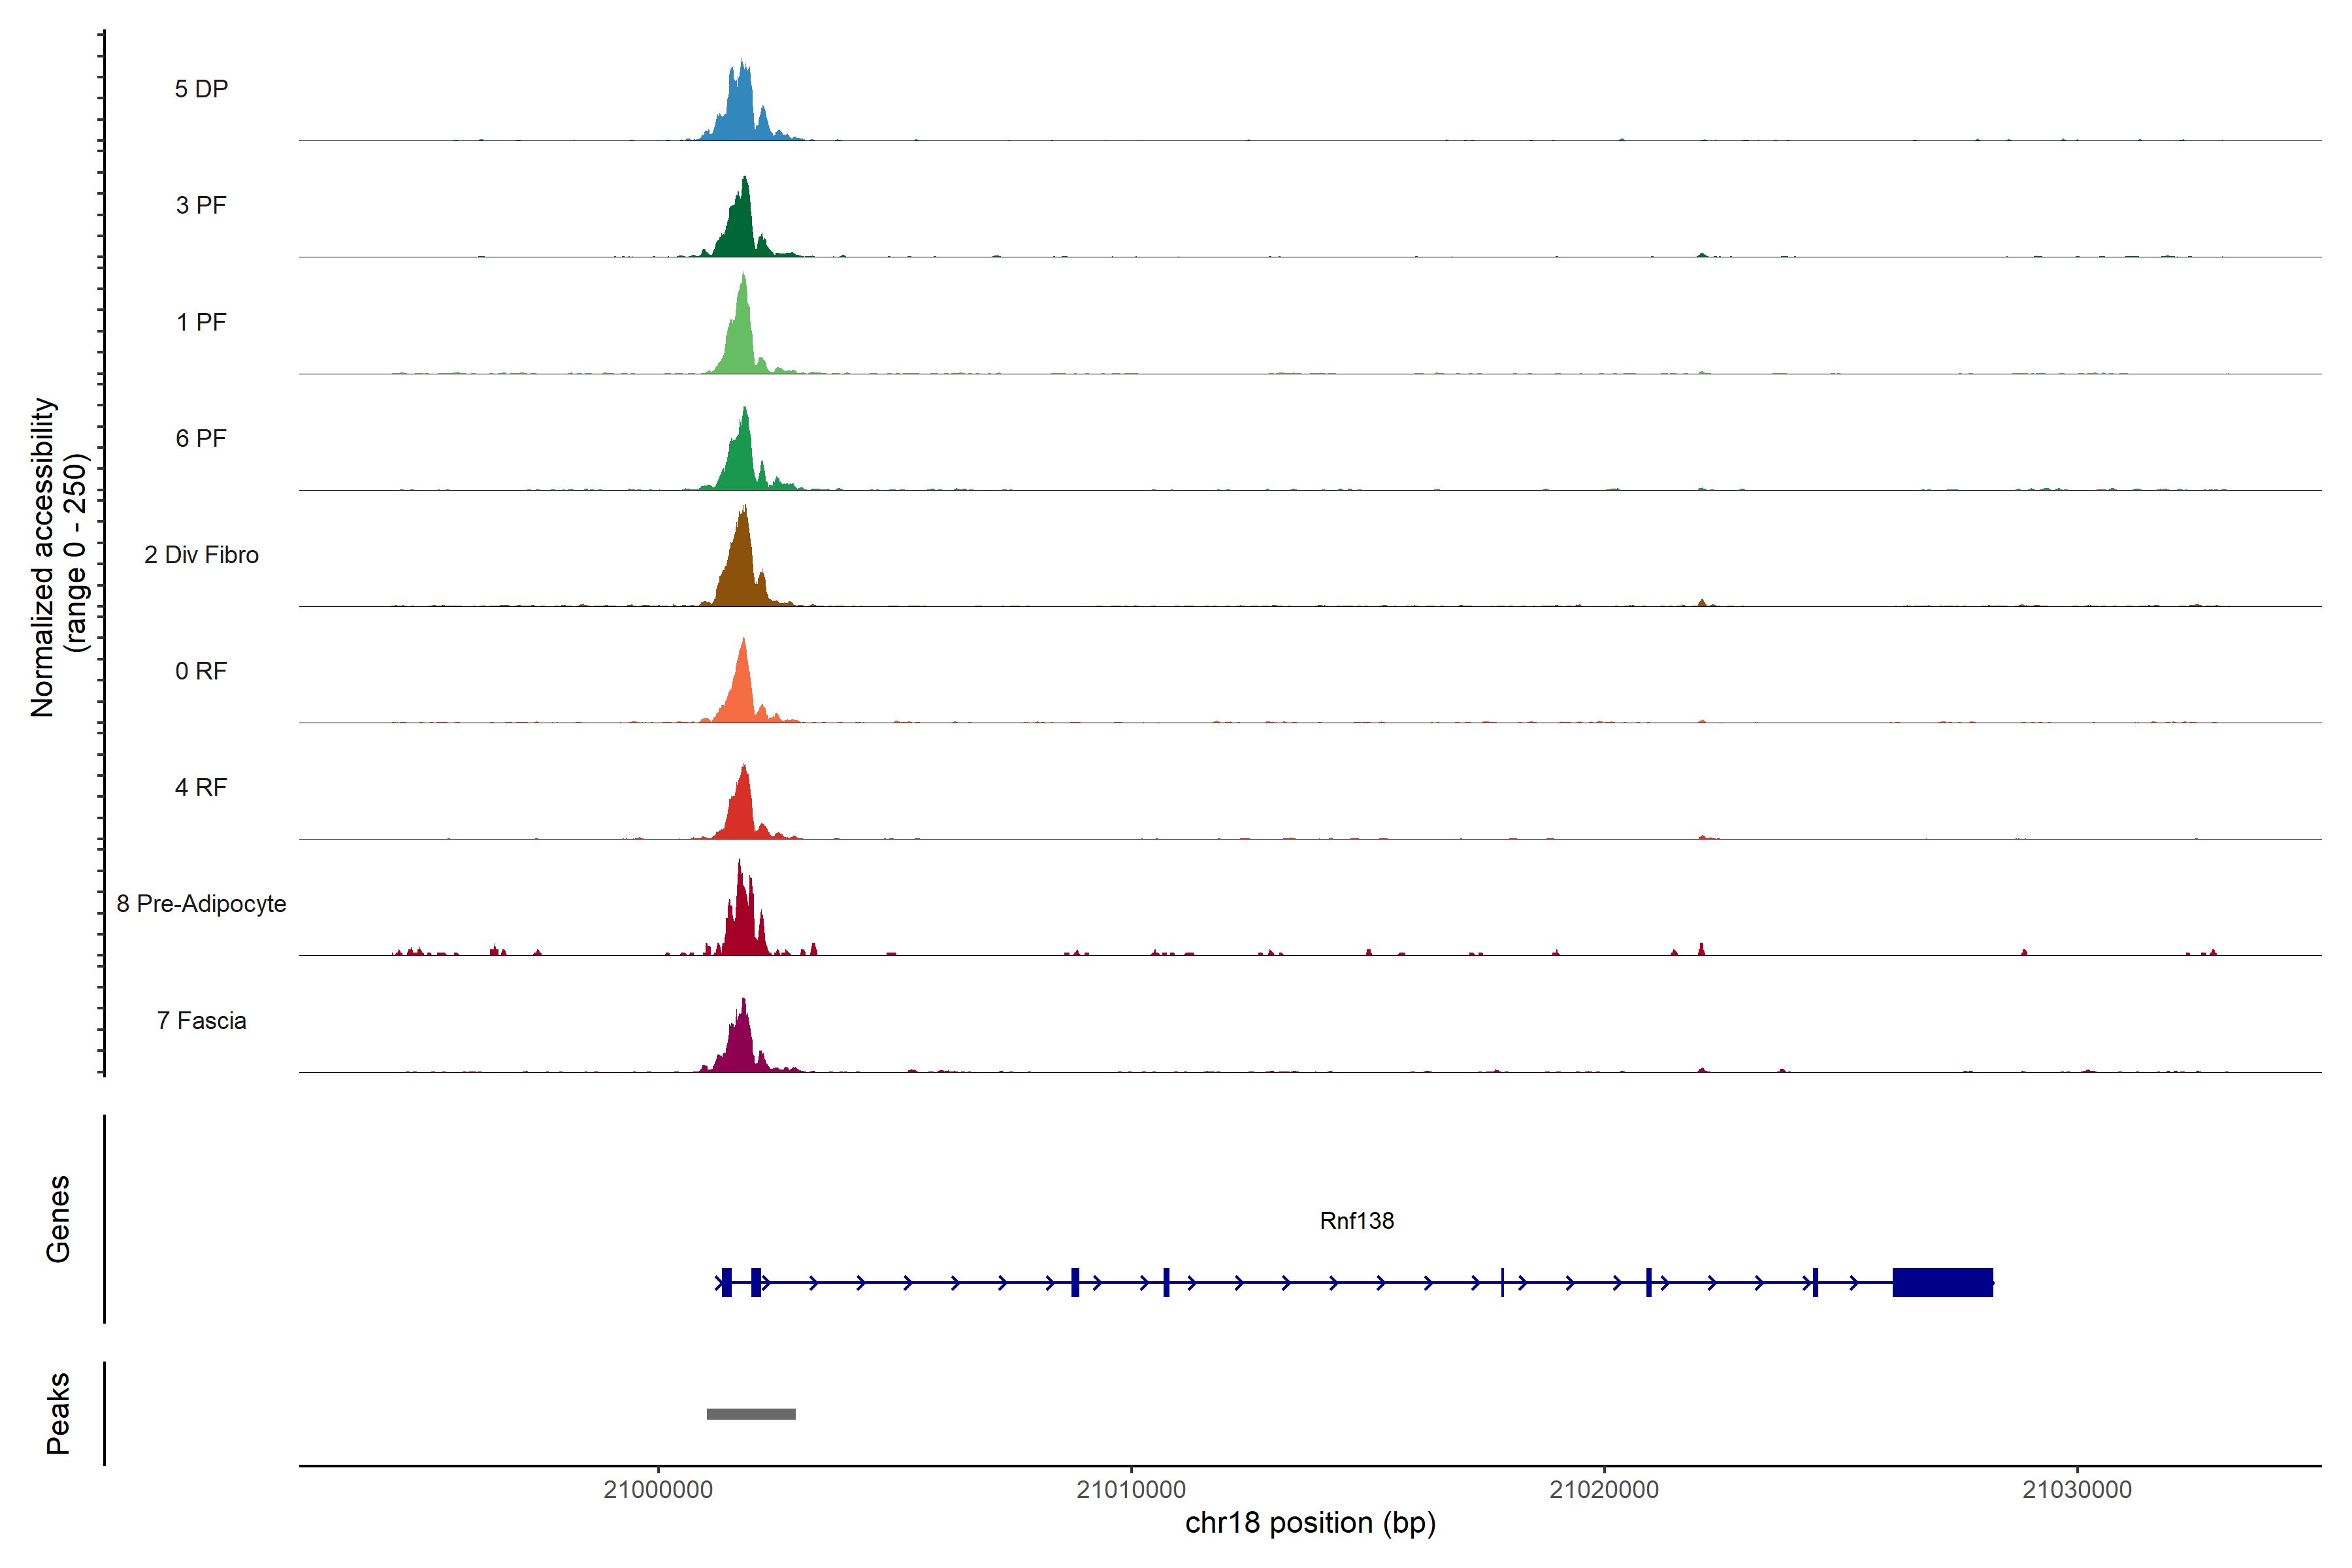Click the large last exon of Rnf138

point(1942,1282)
